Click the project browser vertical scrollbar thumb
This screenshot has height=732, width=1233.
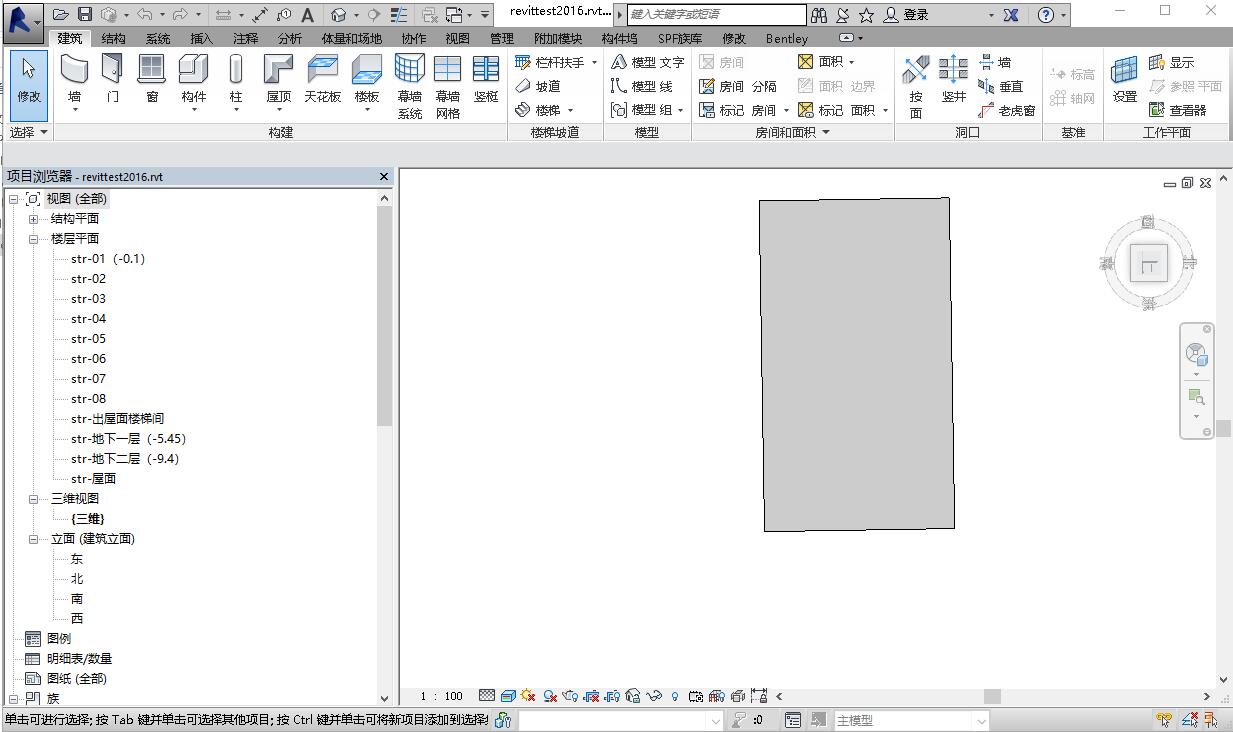[x=384, y=318]
